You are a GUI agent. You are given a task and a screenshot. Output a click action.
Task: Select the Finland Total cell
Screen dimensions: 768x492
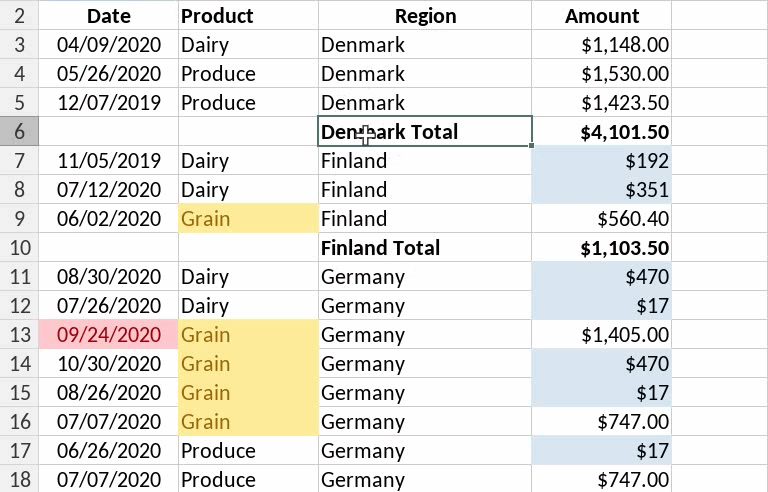(x=425, y=248)
